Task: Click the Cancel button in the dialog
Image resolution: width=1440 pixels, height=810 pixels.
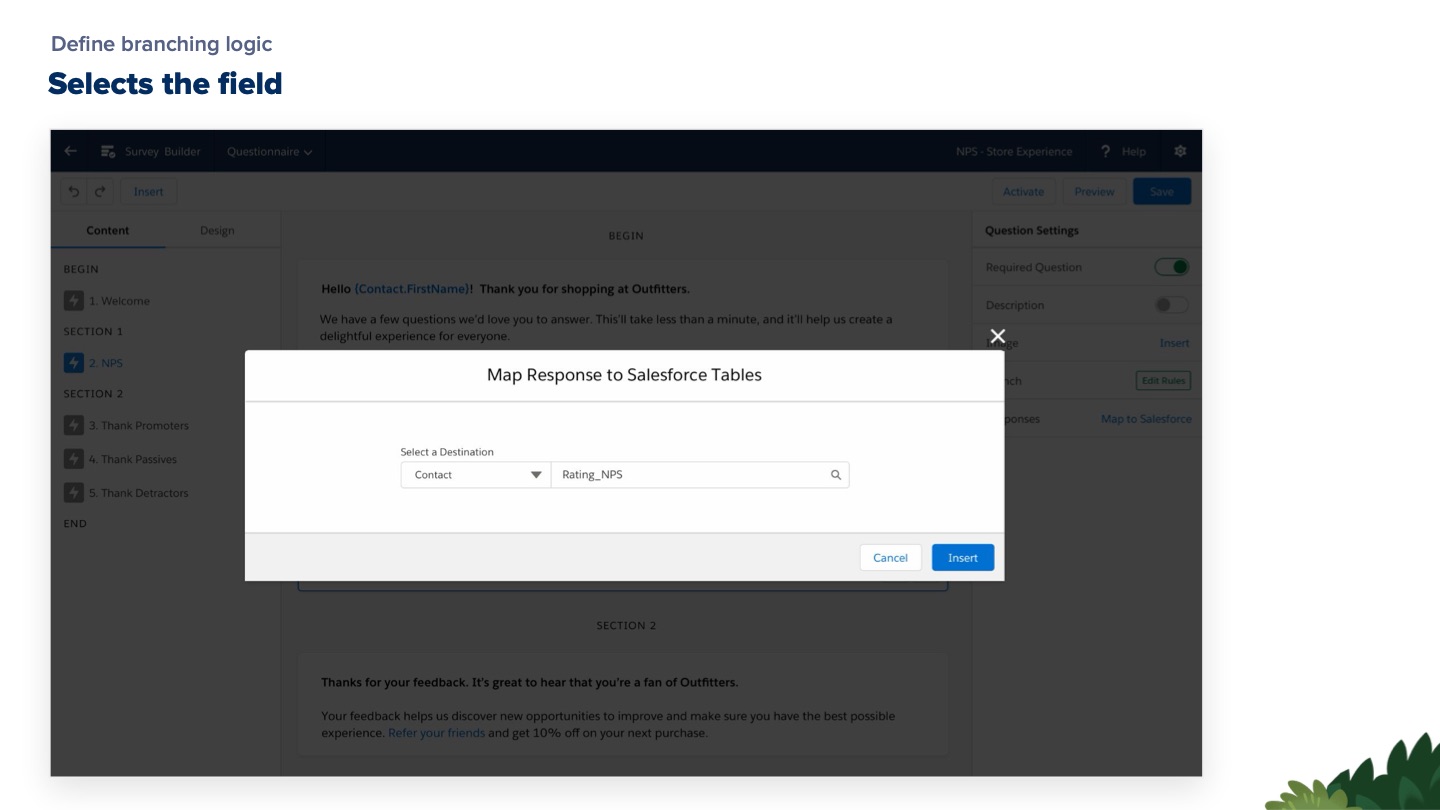Action: [x=890, y=558]
